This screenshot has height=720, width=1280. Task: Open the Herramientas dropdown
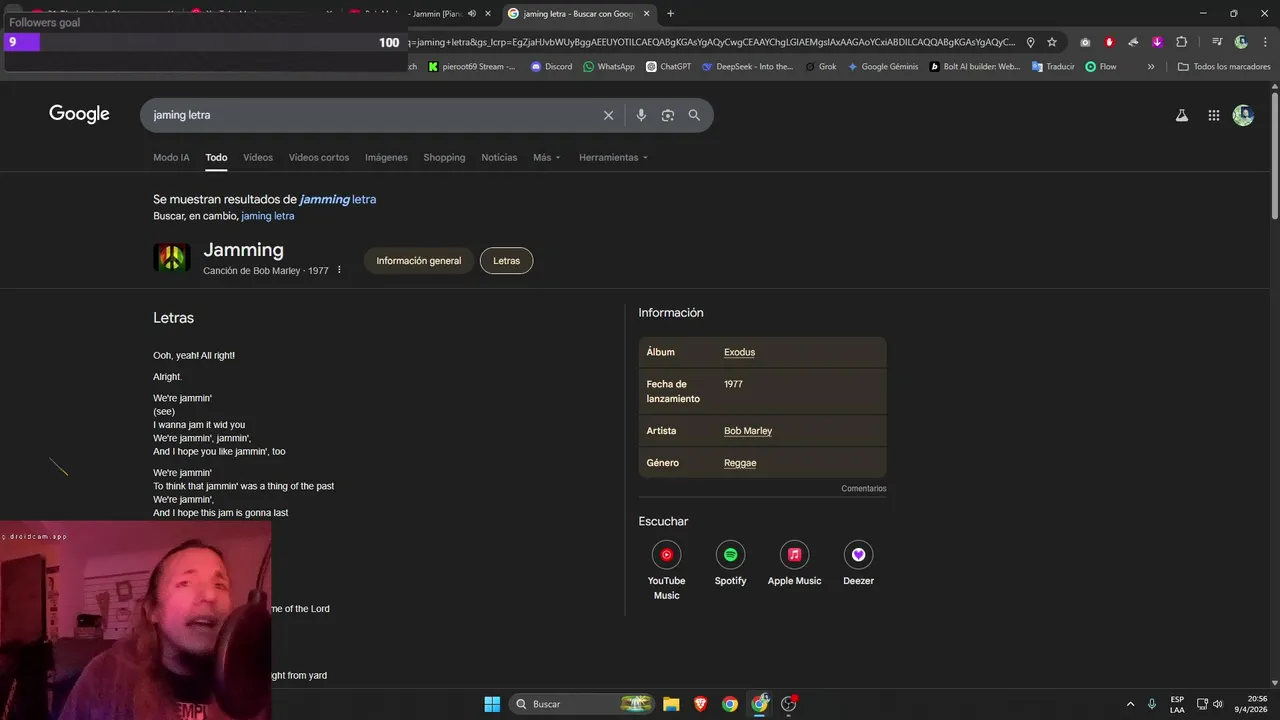click(x=613, y=157)
